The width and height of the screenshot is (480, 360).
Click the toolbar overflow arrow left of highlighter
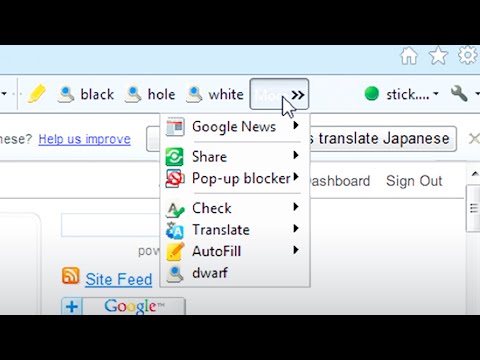(4, 94)
